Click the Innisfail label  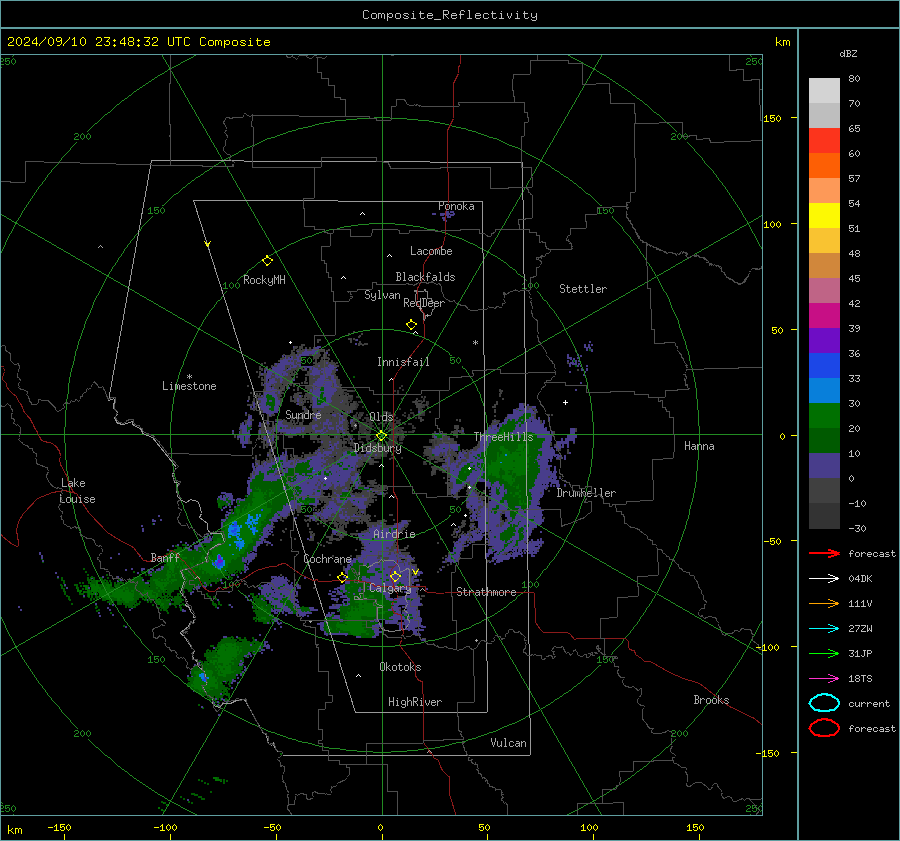(403, 362)
